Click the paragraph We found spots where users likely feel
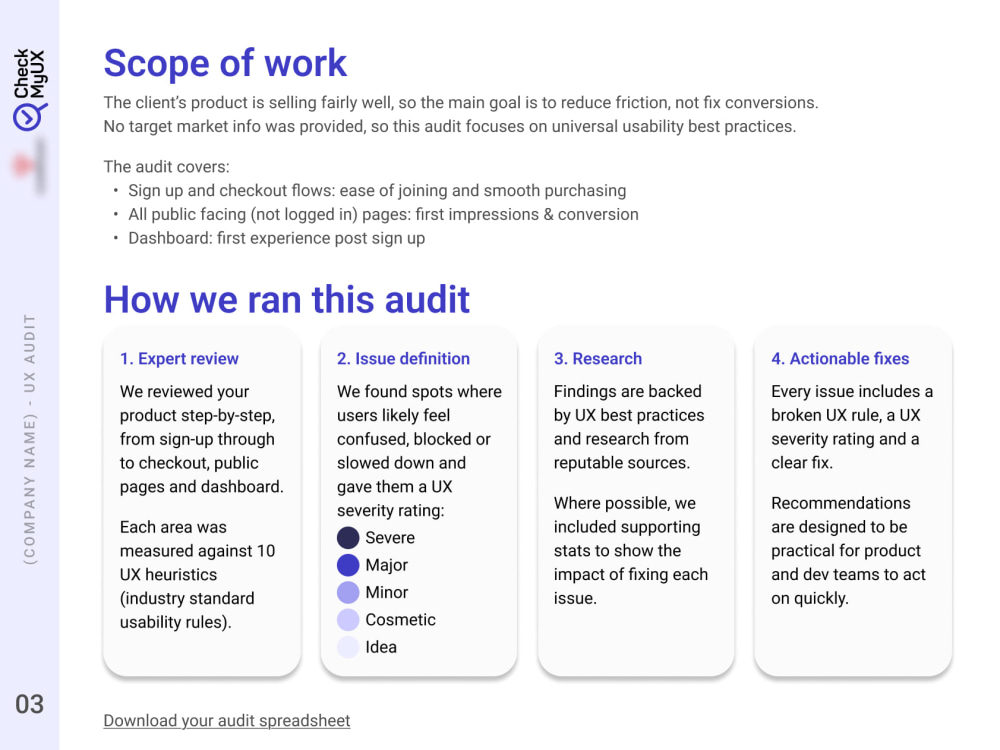Viewport: 1000px width, 750px height. pos(419,451)
